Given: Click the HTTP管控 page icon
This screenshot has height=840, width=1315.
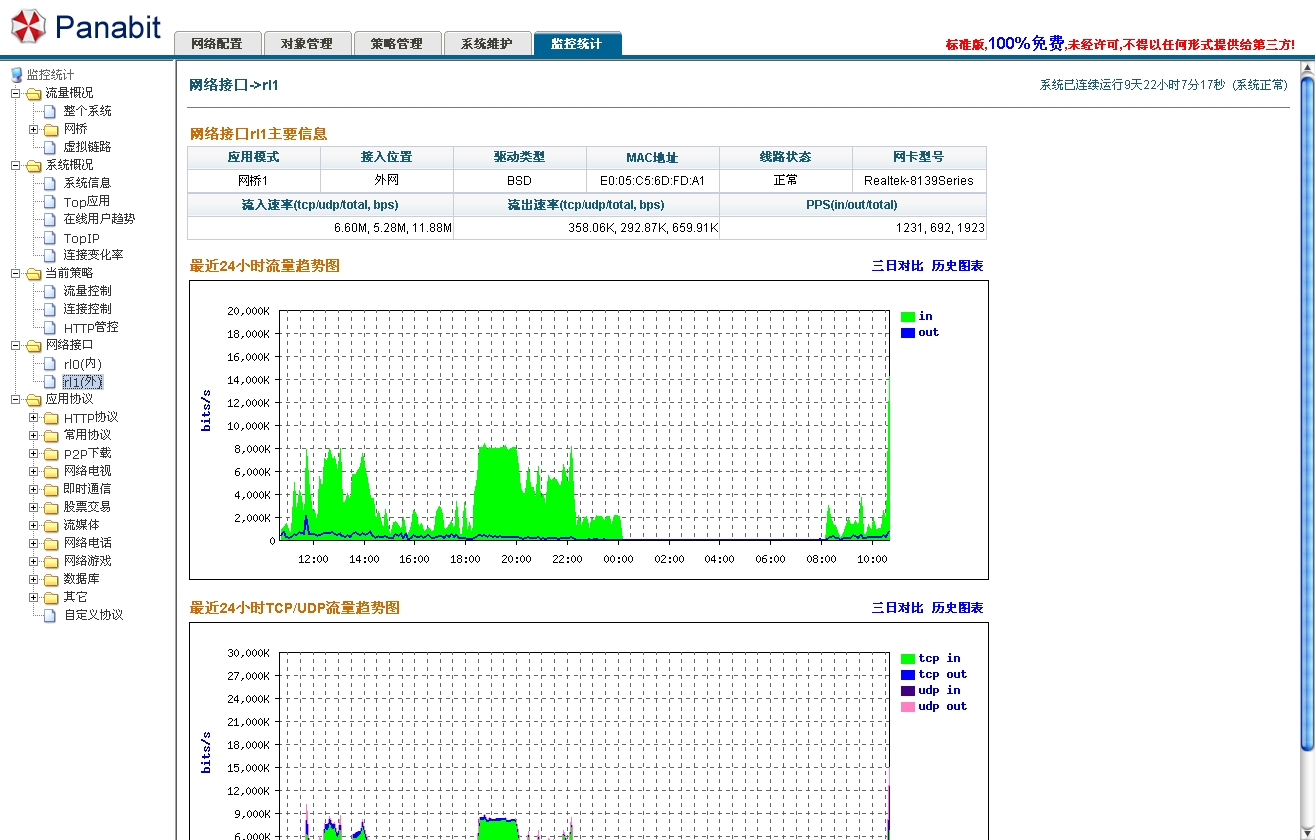Looking at the screenshot, I should (x=50, y=327).
